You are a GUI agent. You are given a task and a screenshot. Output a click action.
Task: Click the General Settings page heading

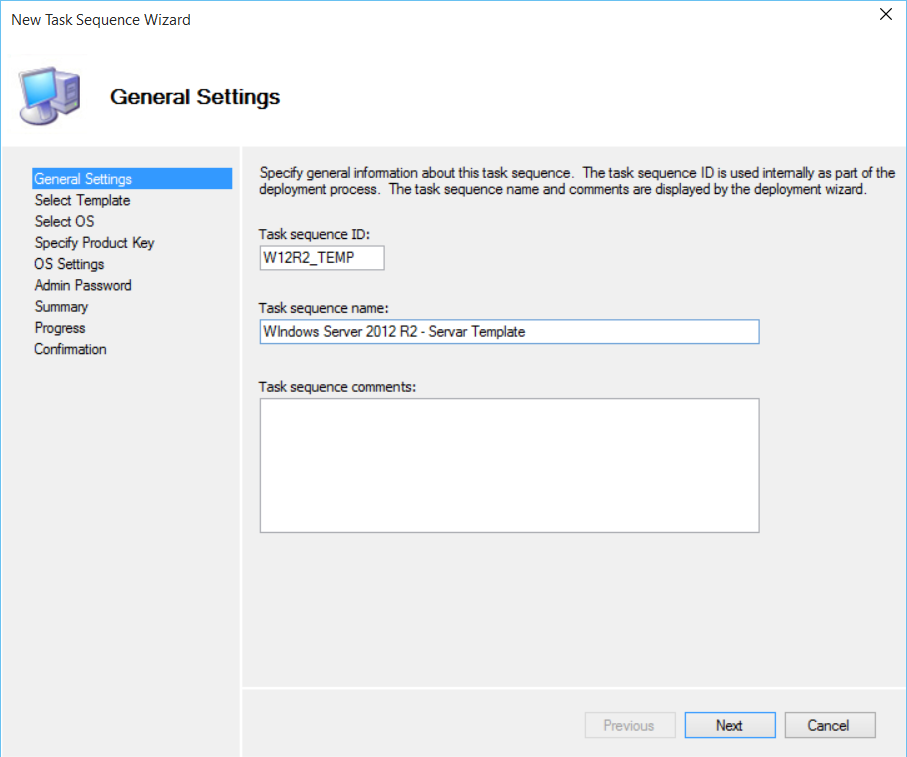point(195,97)
